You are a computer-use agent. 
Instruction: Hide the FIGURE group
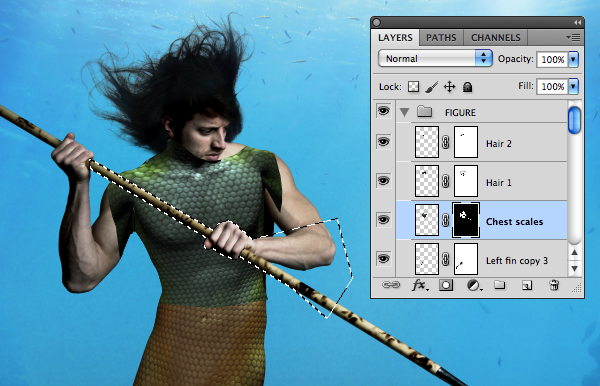383,111
